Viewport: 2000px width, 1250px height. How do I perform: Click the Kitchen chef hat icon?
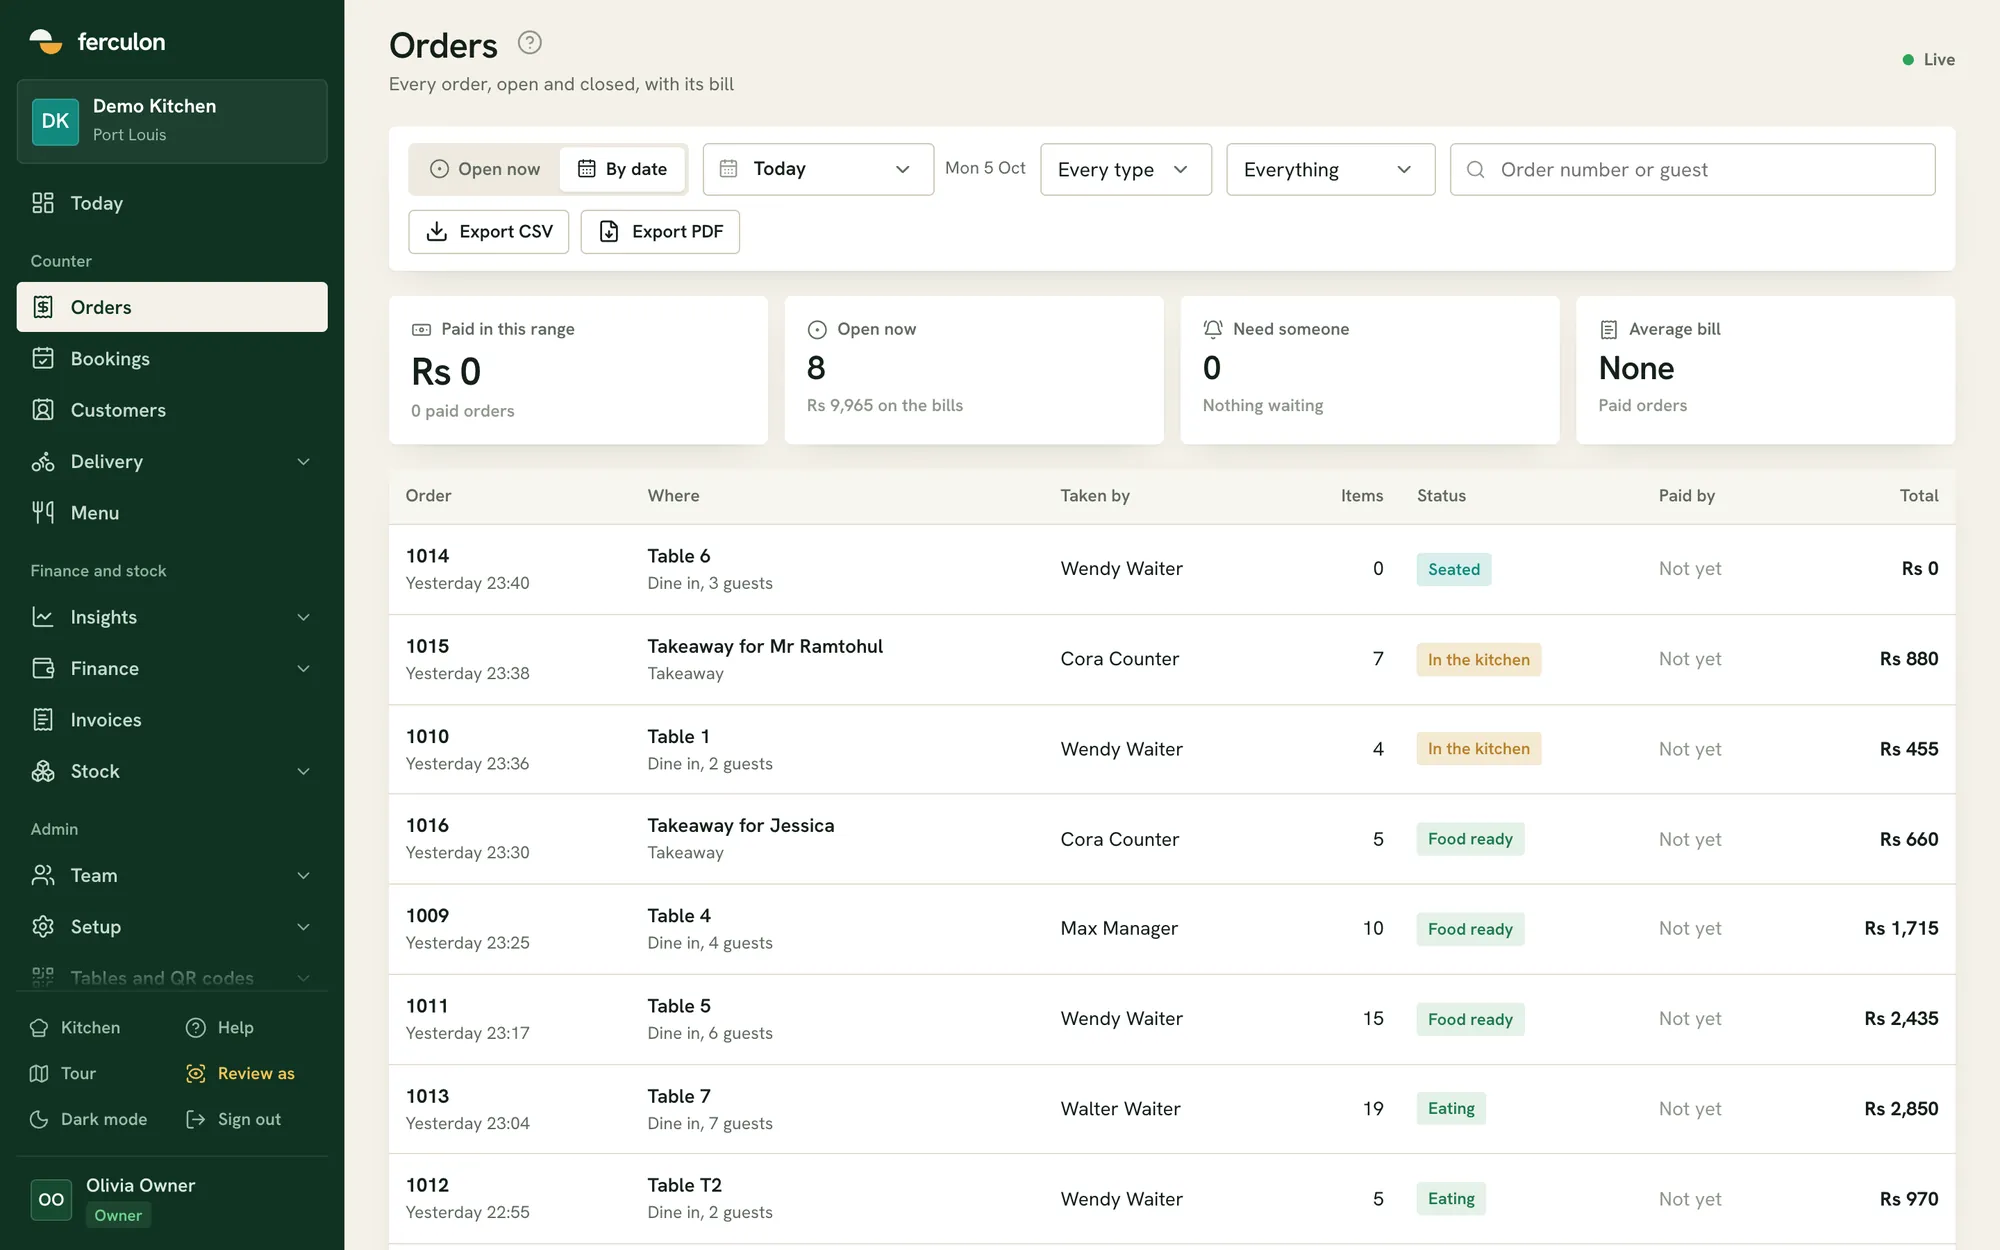click(x=39, y=1027)
